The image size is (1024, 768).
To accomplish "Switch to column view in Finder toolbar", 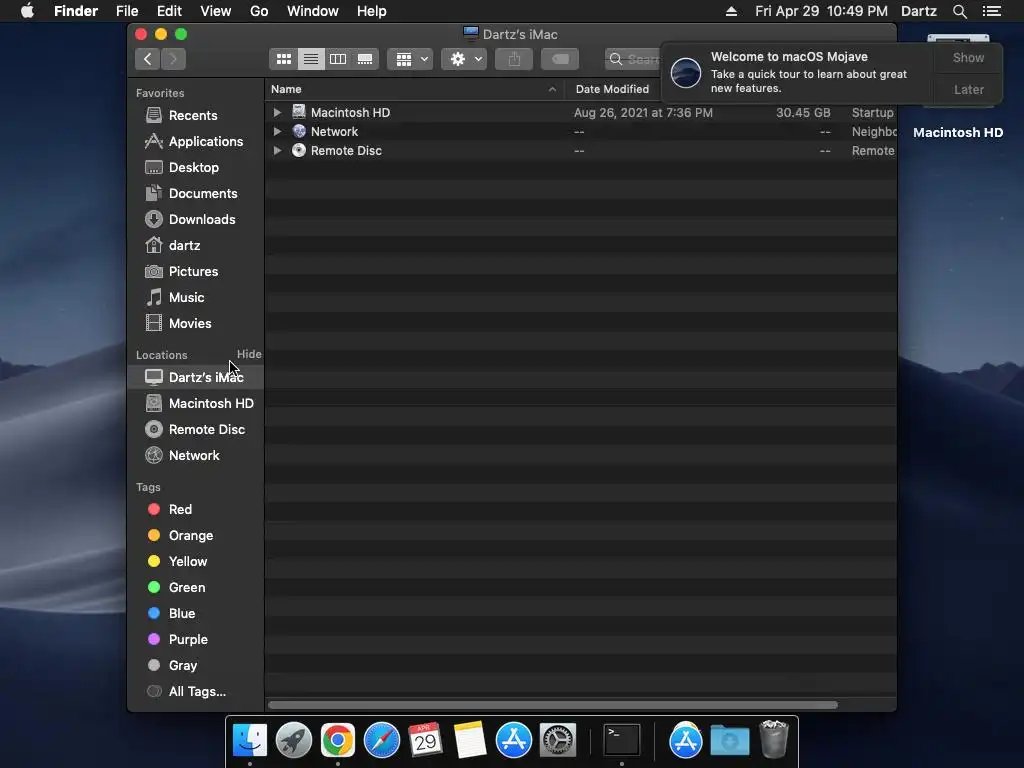I will [338, 59].
